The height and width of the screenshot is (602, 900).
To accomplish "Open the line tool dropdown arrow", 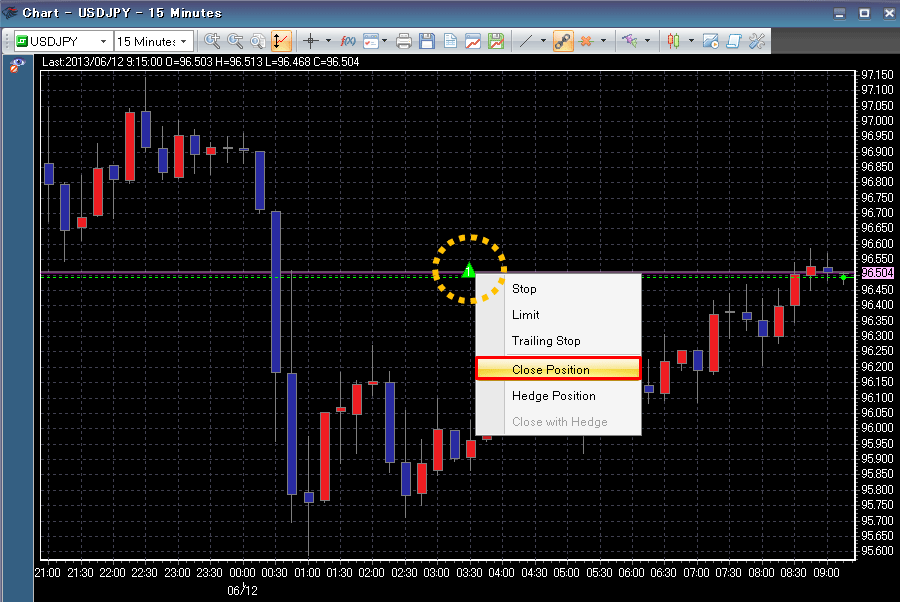I will (543, 41).
